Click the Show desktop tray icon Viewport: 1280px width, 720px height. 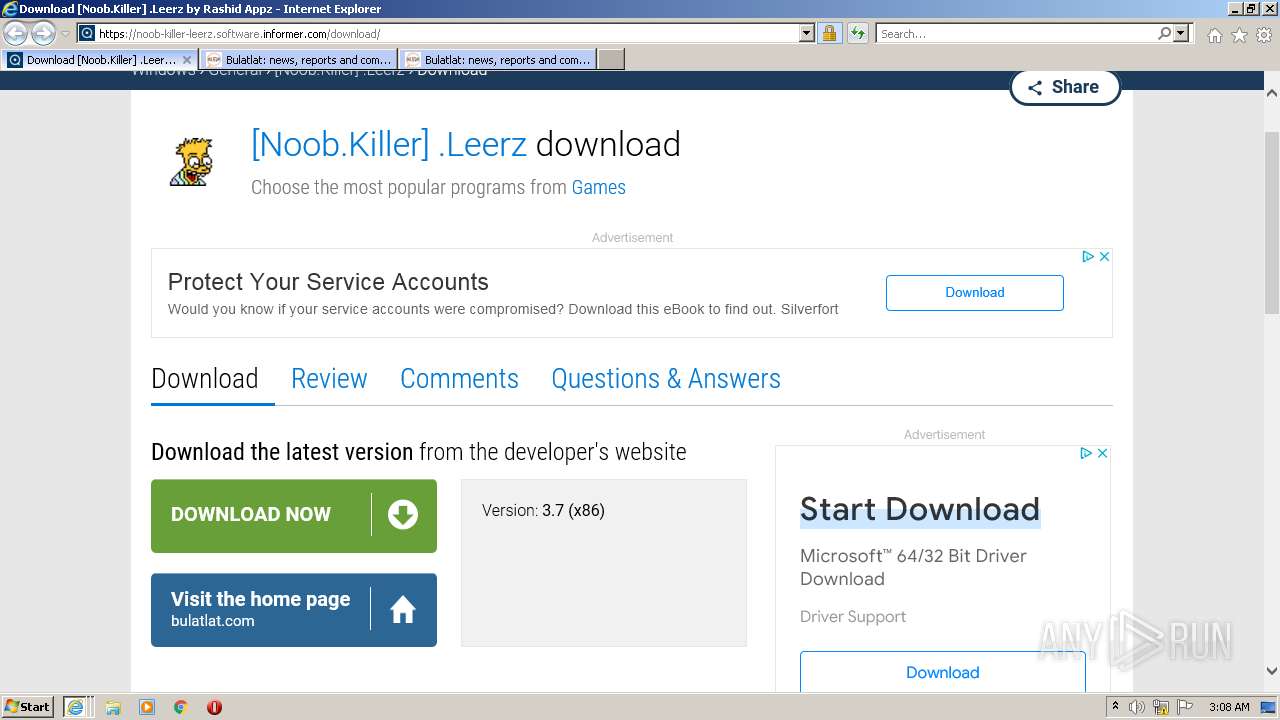click(x=1268, y=707)
